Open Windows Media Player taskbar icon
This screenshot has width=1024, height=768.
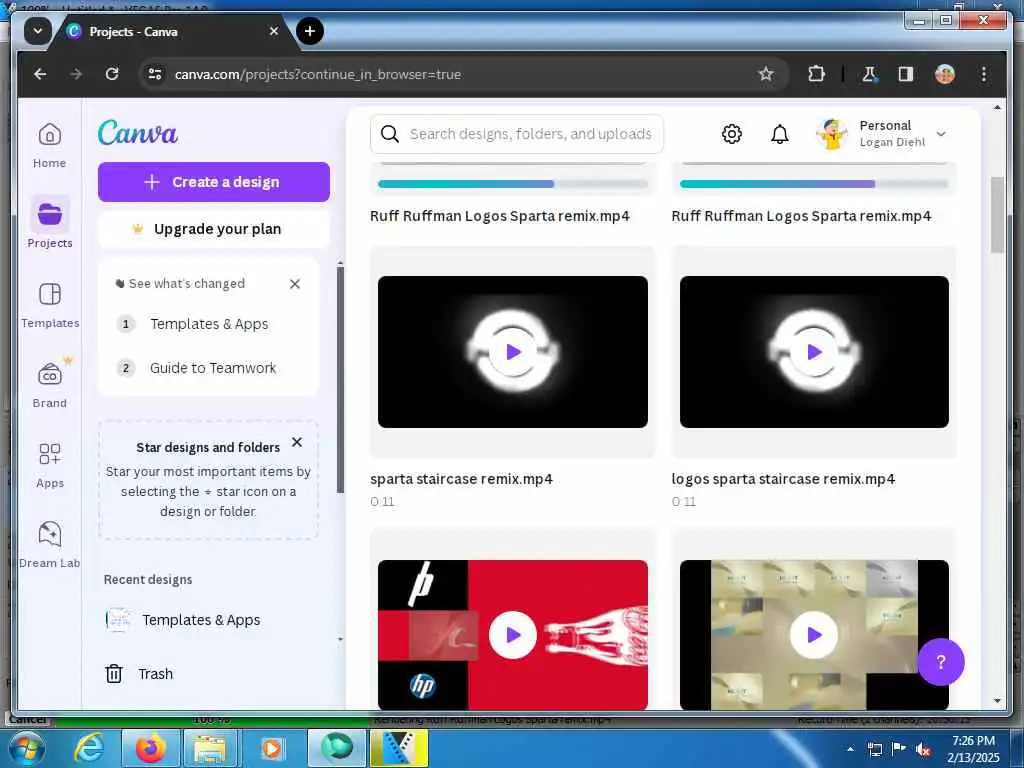coord(272,748)
